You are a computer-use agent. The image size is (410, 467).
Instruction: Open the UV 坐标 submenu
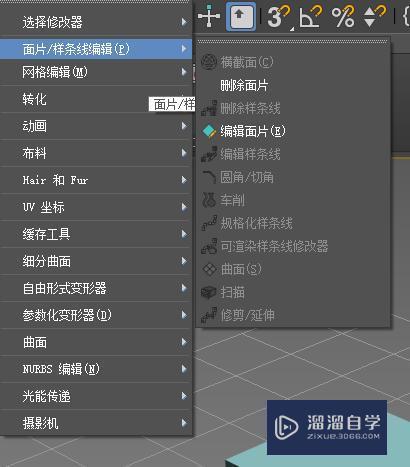[x=96, y=207]
